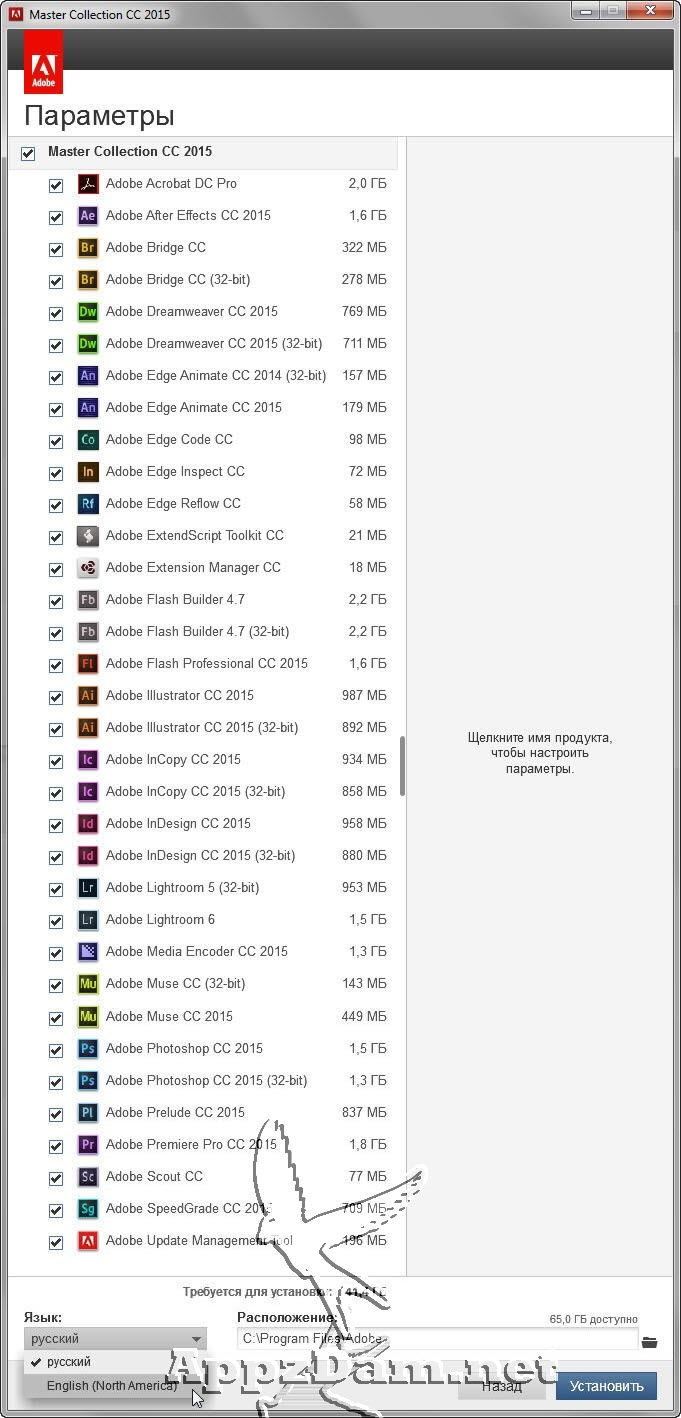Open the language dropdown showing русский
Image resolution: width=681 pixels, height=1418 pixels.
(x=115, y=1339)
